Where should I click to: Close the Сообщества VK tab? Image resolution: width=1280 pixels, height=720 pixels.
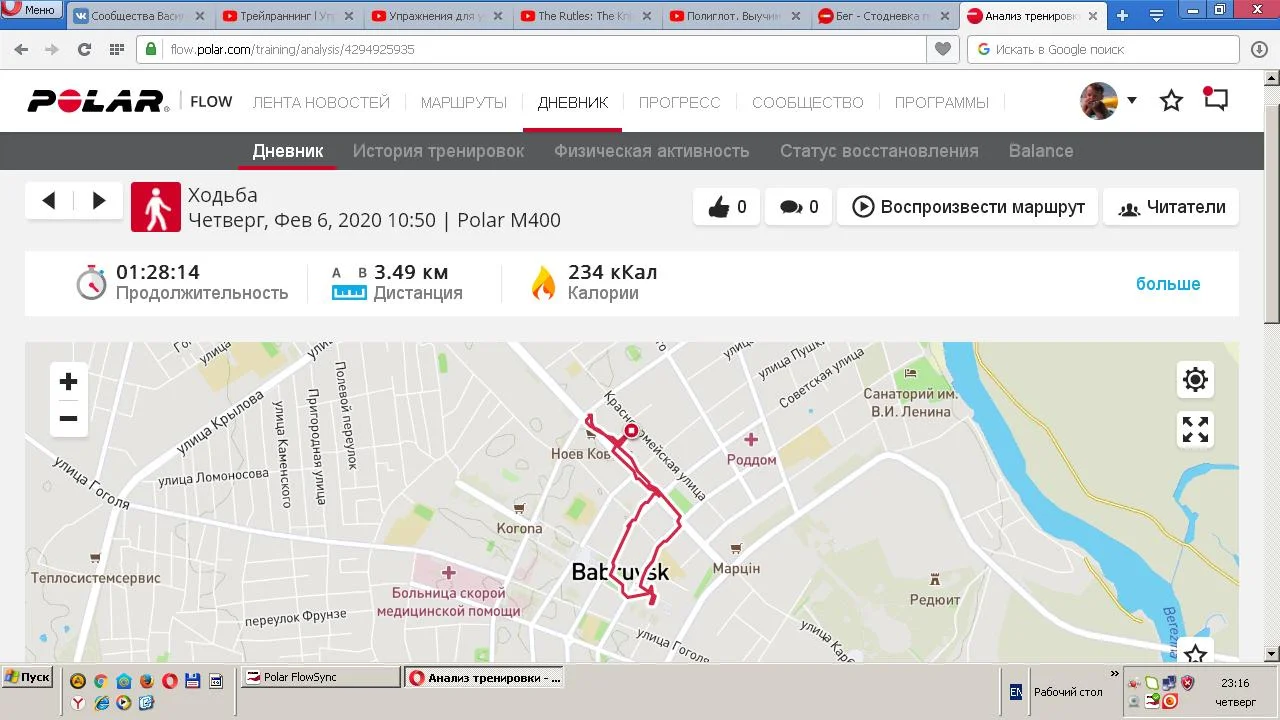(x=200, y=16)
